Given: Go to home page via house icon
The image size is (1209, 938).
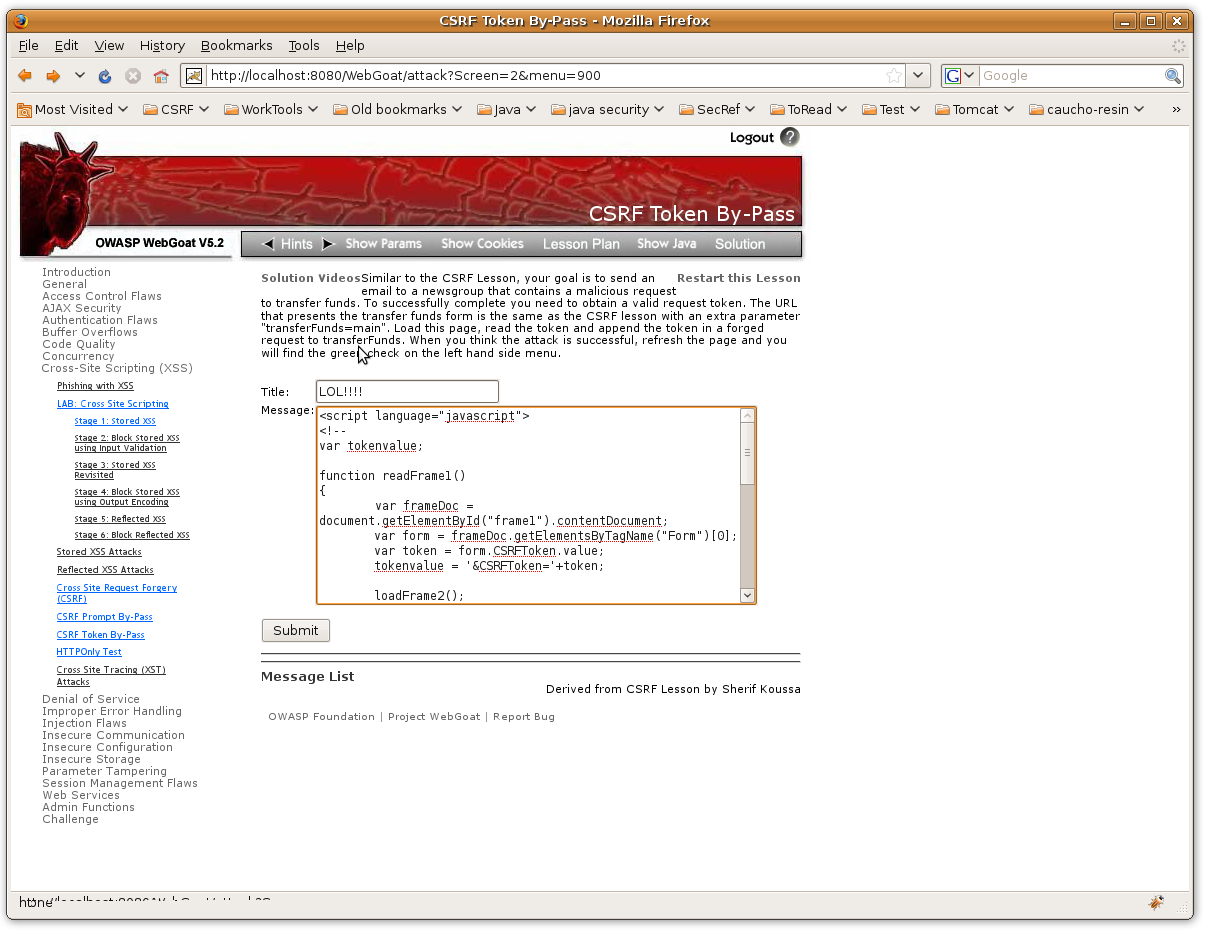Looking at the screenshot, I should click(x=161, y=76).
